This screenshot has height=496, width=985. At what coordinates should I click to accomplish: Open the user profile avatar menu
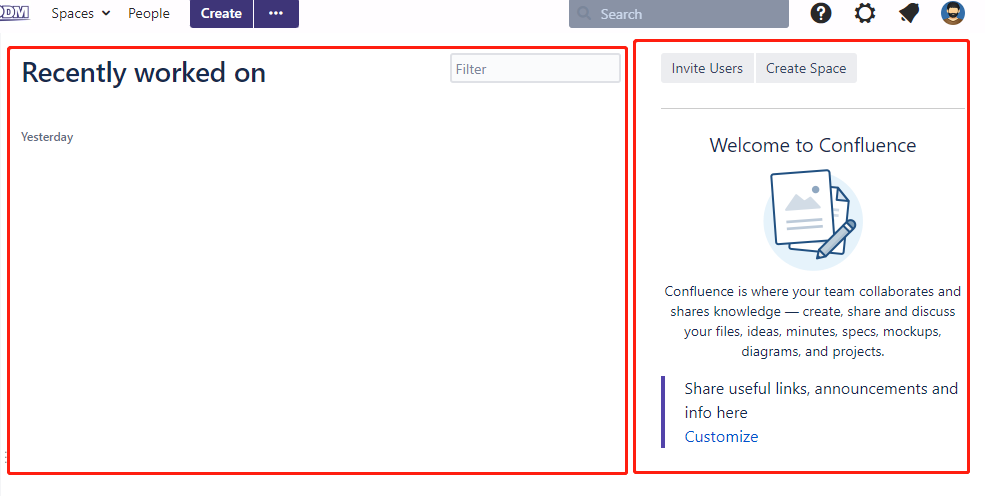click(952, 13)
